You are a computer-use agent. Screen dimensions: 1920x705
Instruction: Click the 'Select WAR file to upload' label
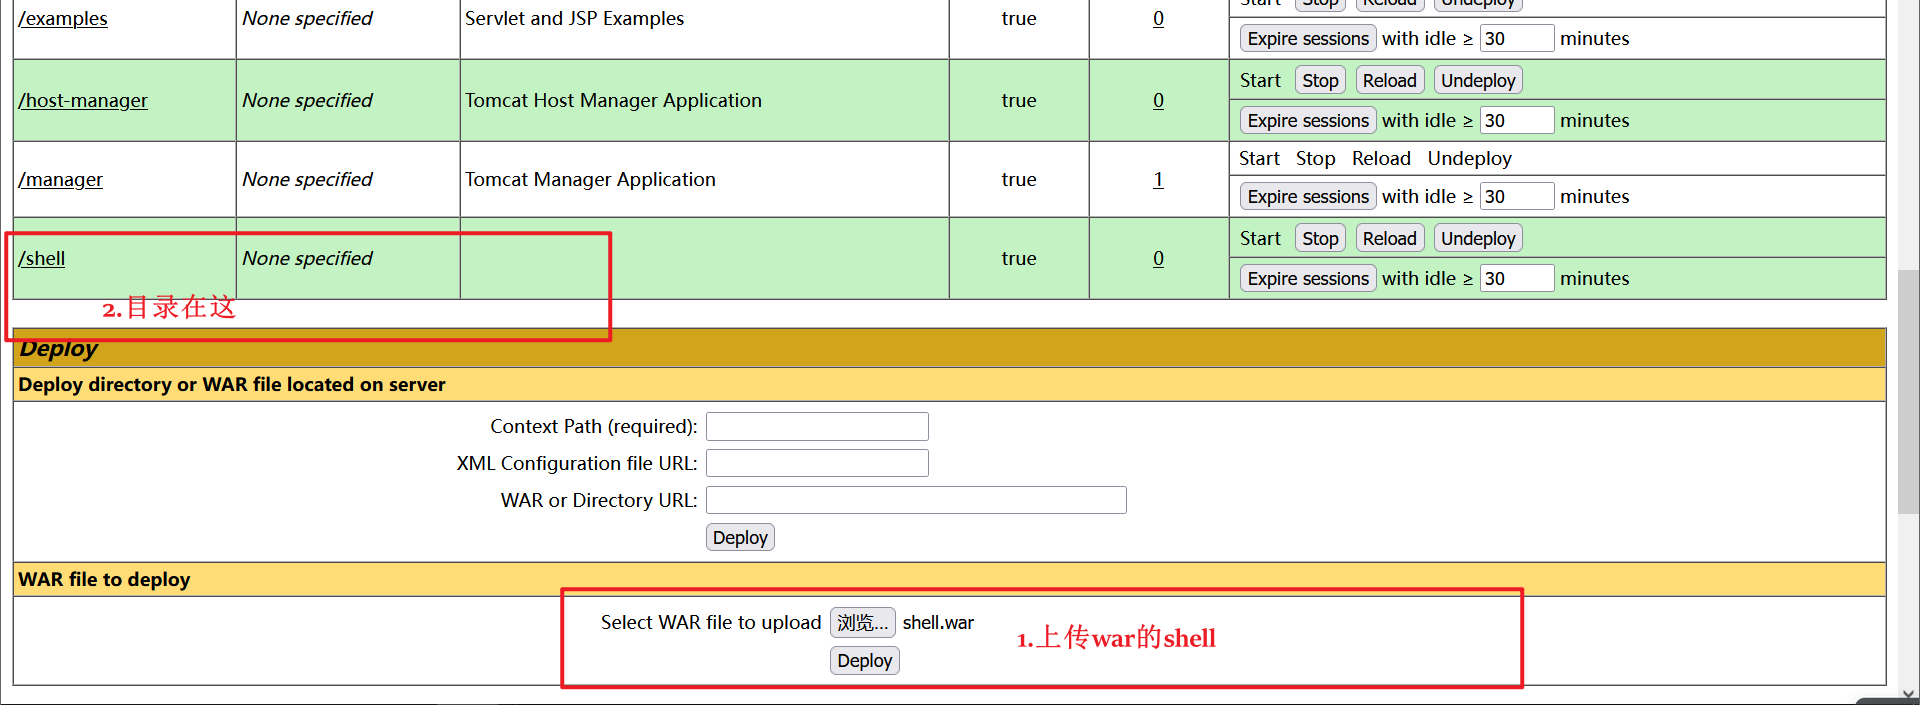point(711,623)
